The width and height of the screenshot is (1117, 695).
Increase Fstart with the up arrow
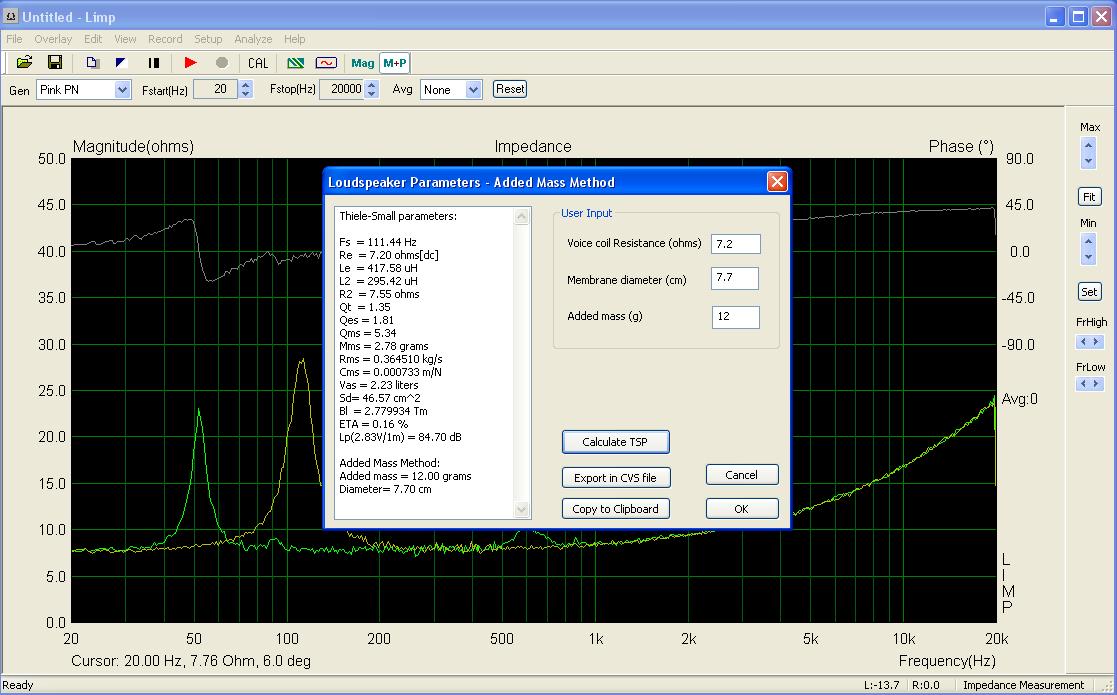tap(246, 85)
